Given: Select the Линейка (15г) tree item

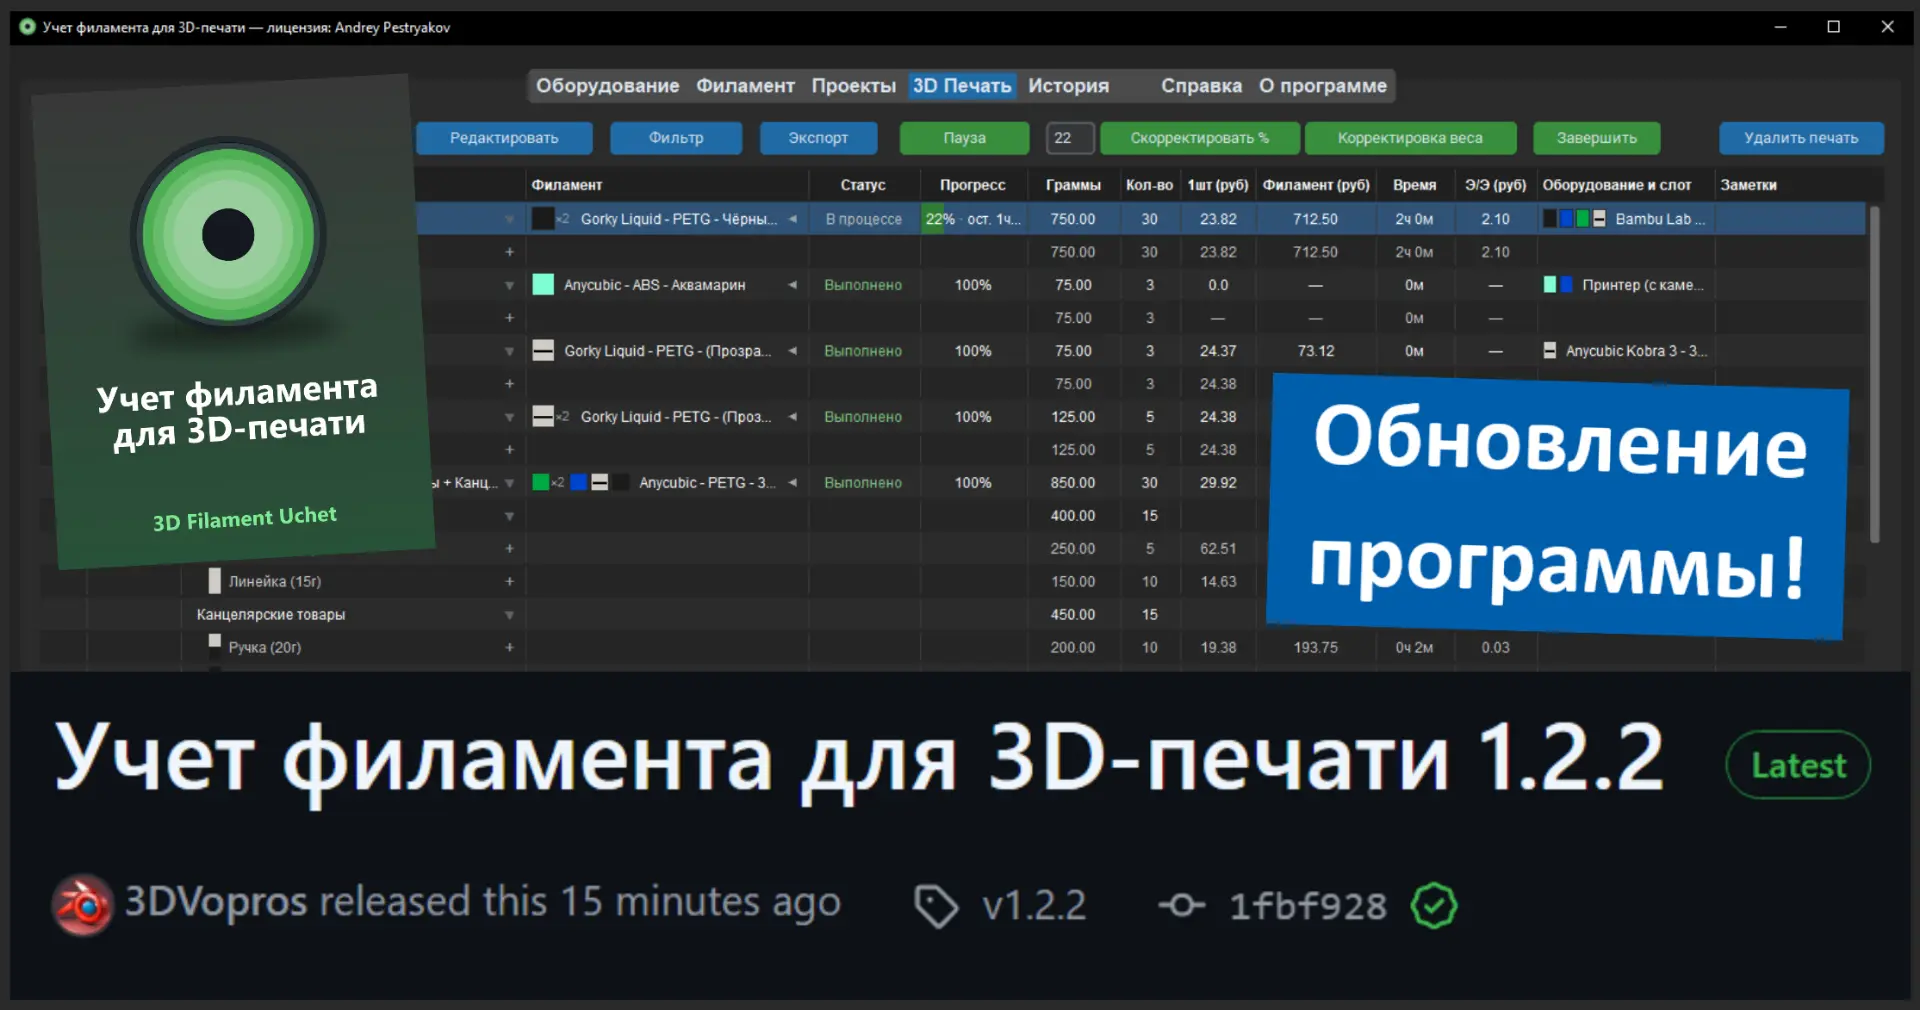Looking at the screenshot, I should [275, 581].
